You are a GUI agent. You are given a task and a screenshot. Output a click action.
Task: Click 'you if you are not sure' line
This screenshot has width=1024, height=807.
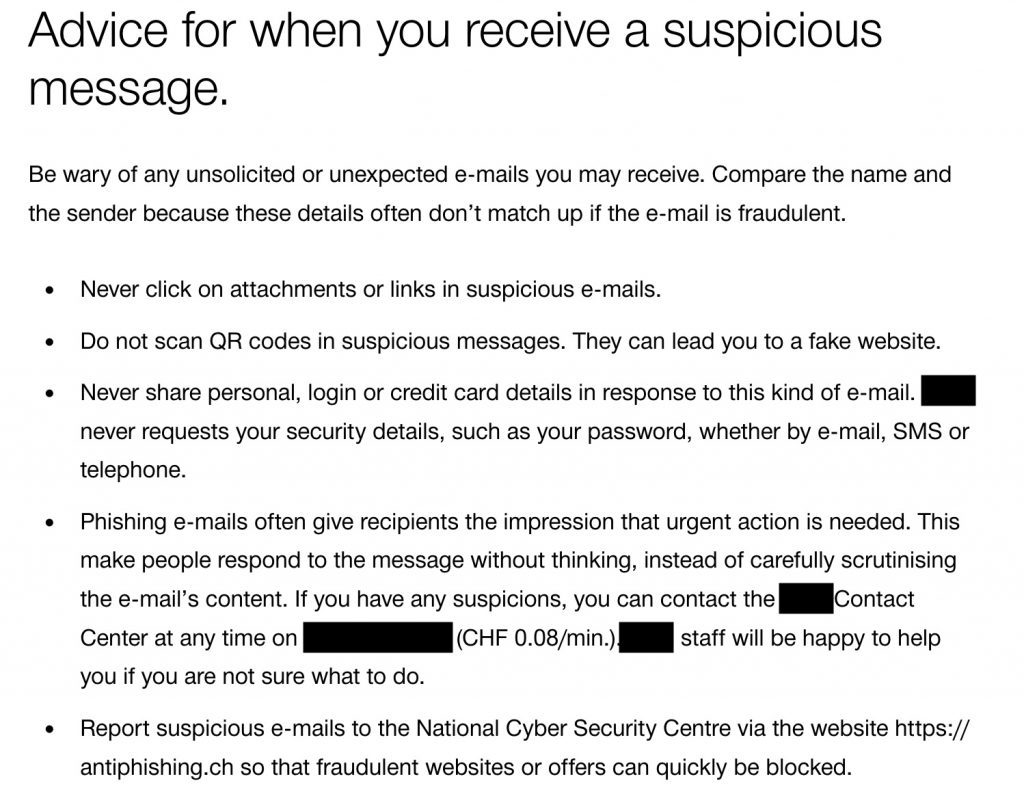point(252,676)
